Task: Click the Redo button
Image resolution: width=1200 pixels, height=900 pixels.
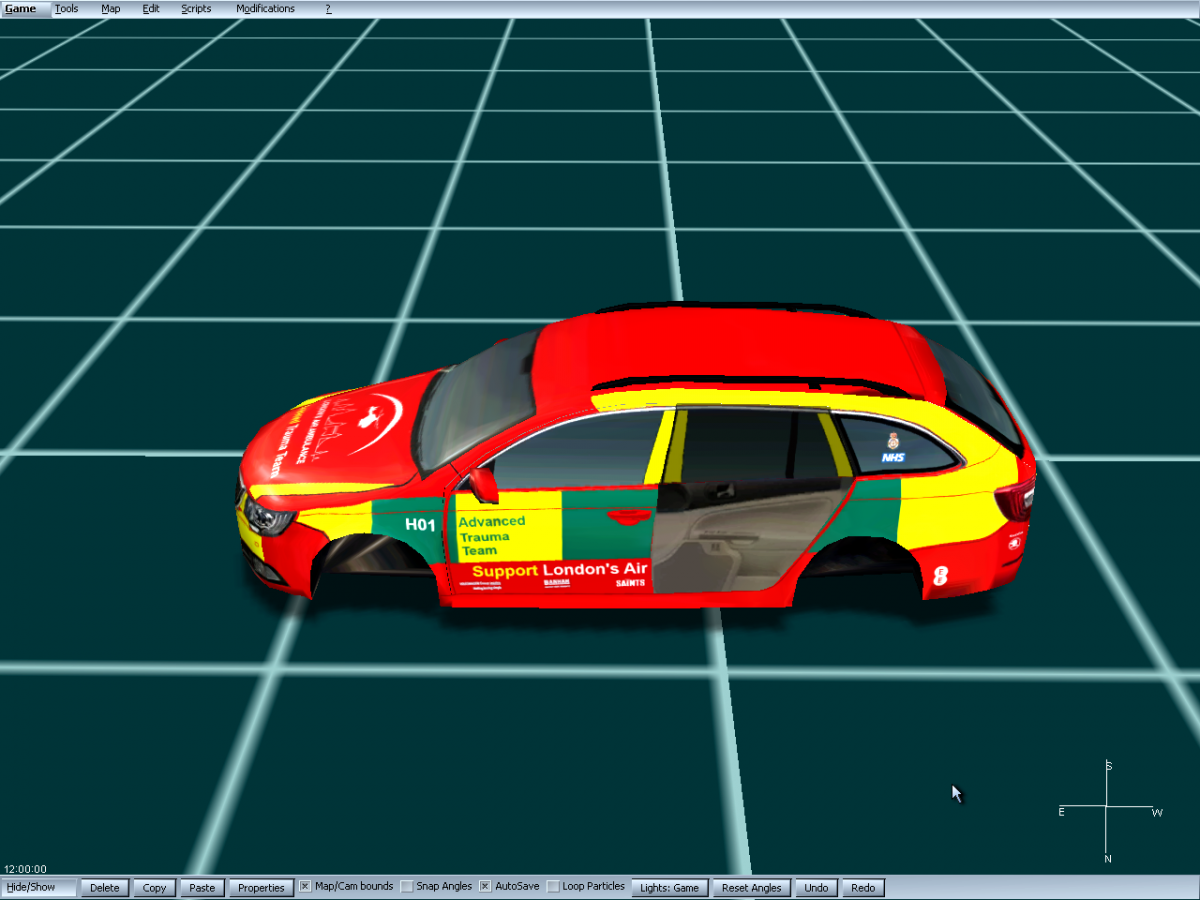Action: point(863,887)
